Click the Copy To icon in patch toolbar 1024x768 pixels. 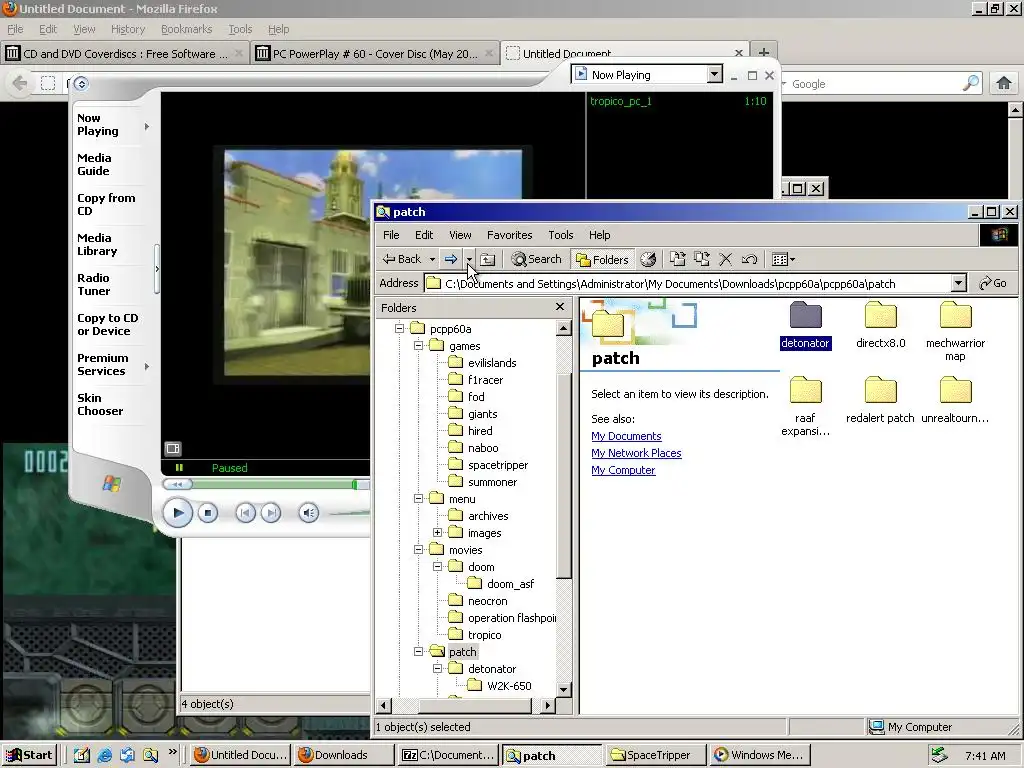pyautogui.click(x=701, y=259)
